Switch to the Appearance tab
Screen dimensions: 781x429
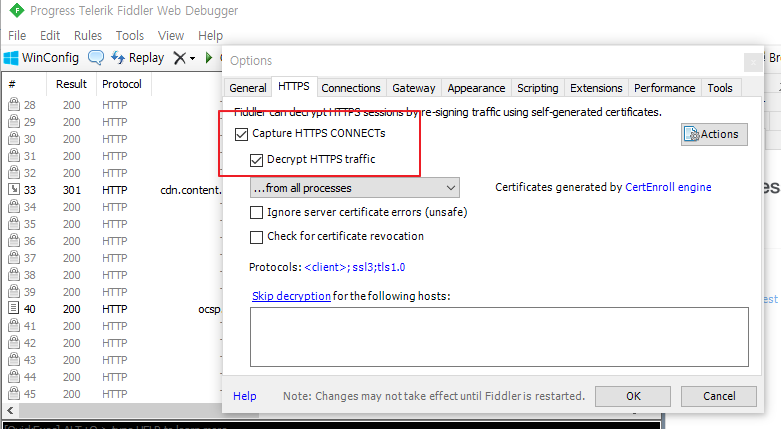click(476, 88)
